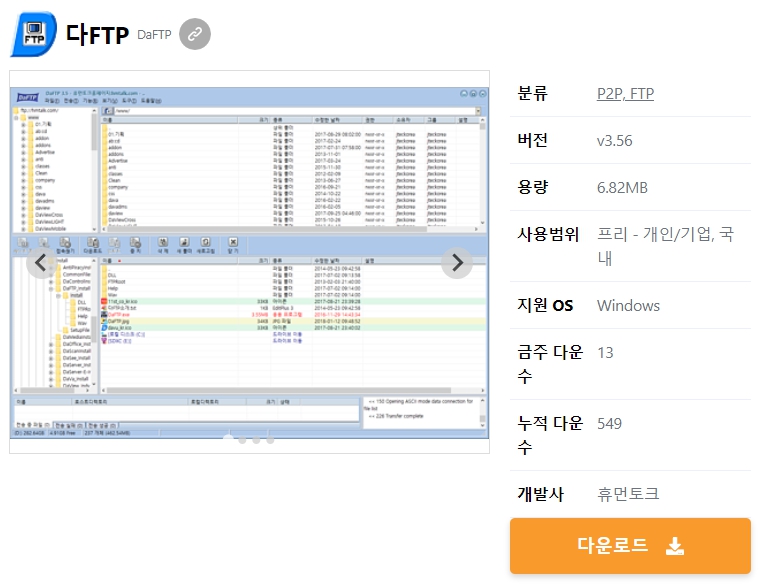Select the version value v3.56

[614, 141]
